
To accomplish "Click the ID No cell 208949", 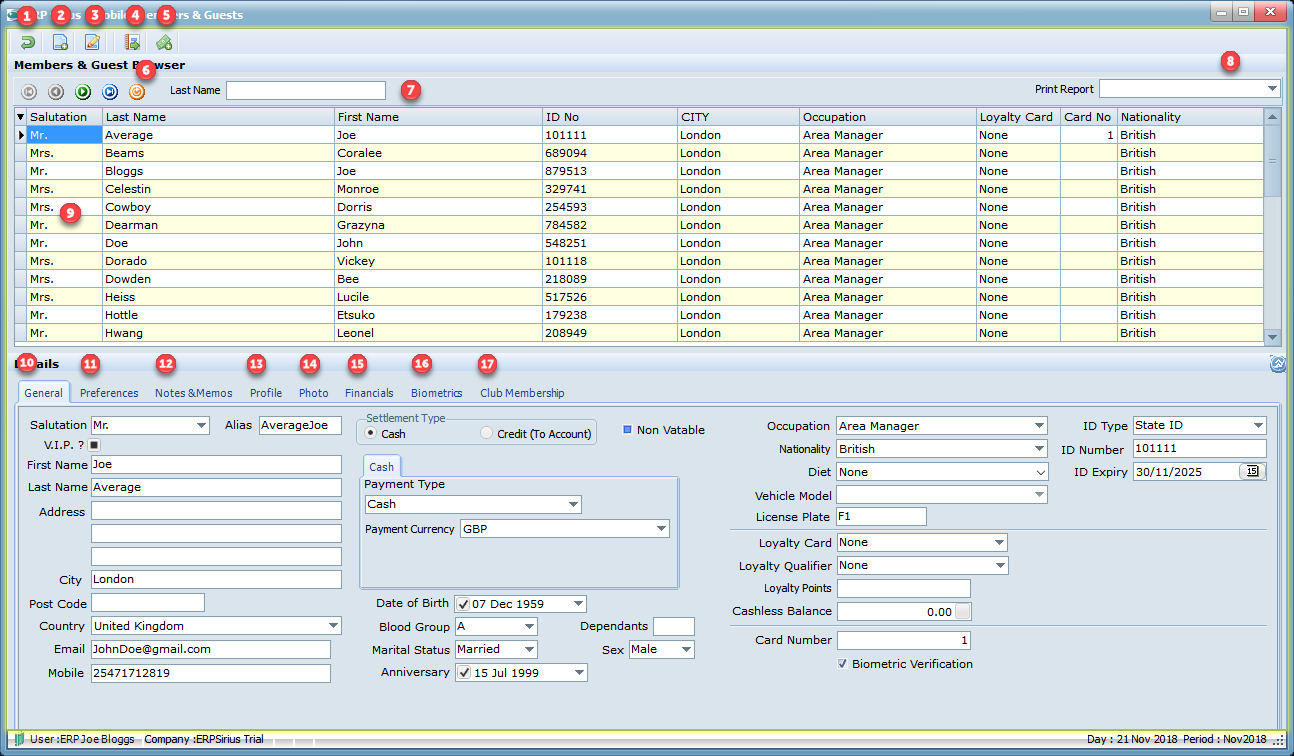I will 609,333.
